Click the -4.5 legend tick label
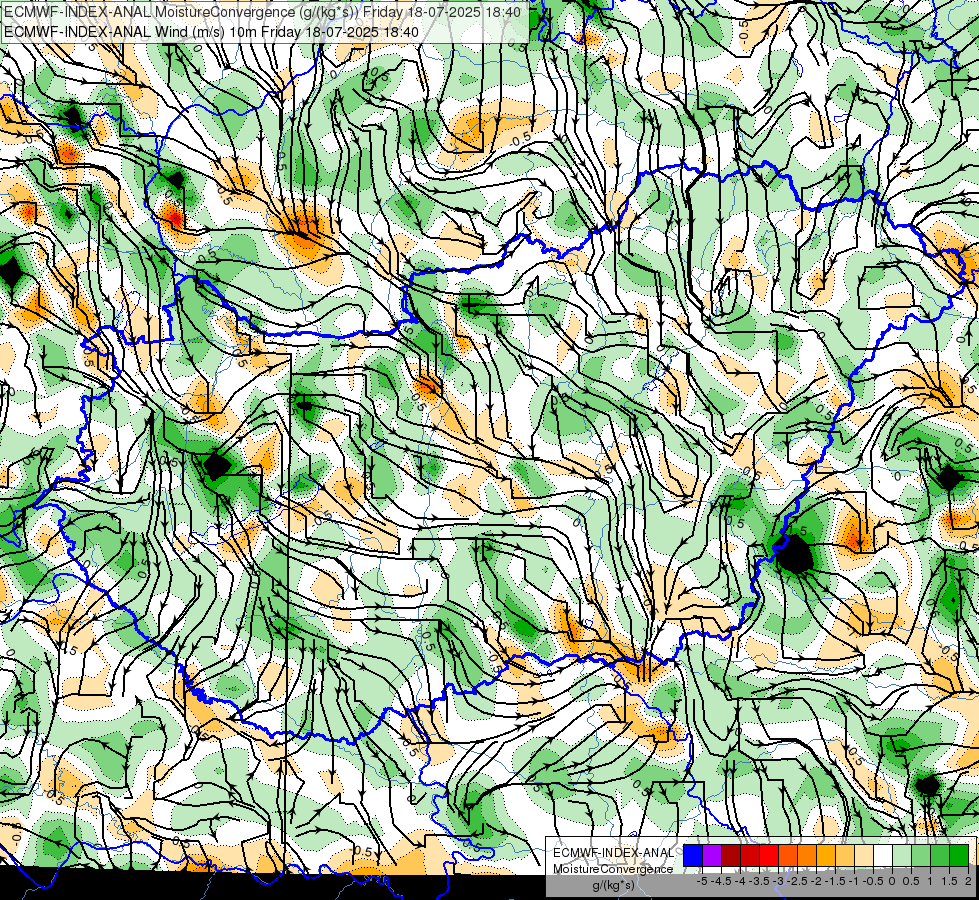The width and height of the screenshot is (979, 900). 722,881
